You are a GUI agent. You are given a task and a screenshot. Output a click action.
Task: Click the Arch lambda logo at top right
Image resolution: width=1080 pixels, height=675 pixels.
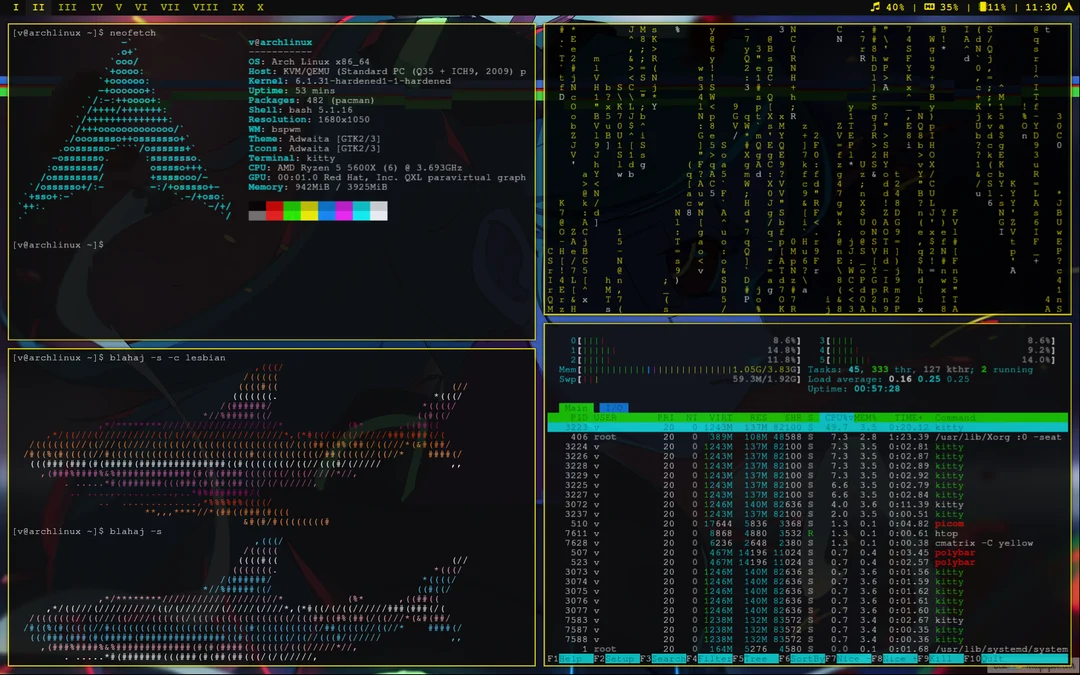tap(1068, 8)
